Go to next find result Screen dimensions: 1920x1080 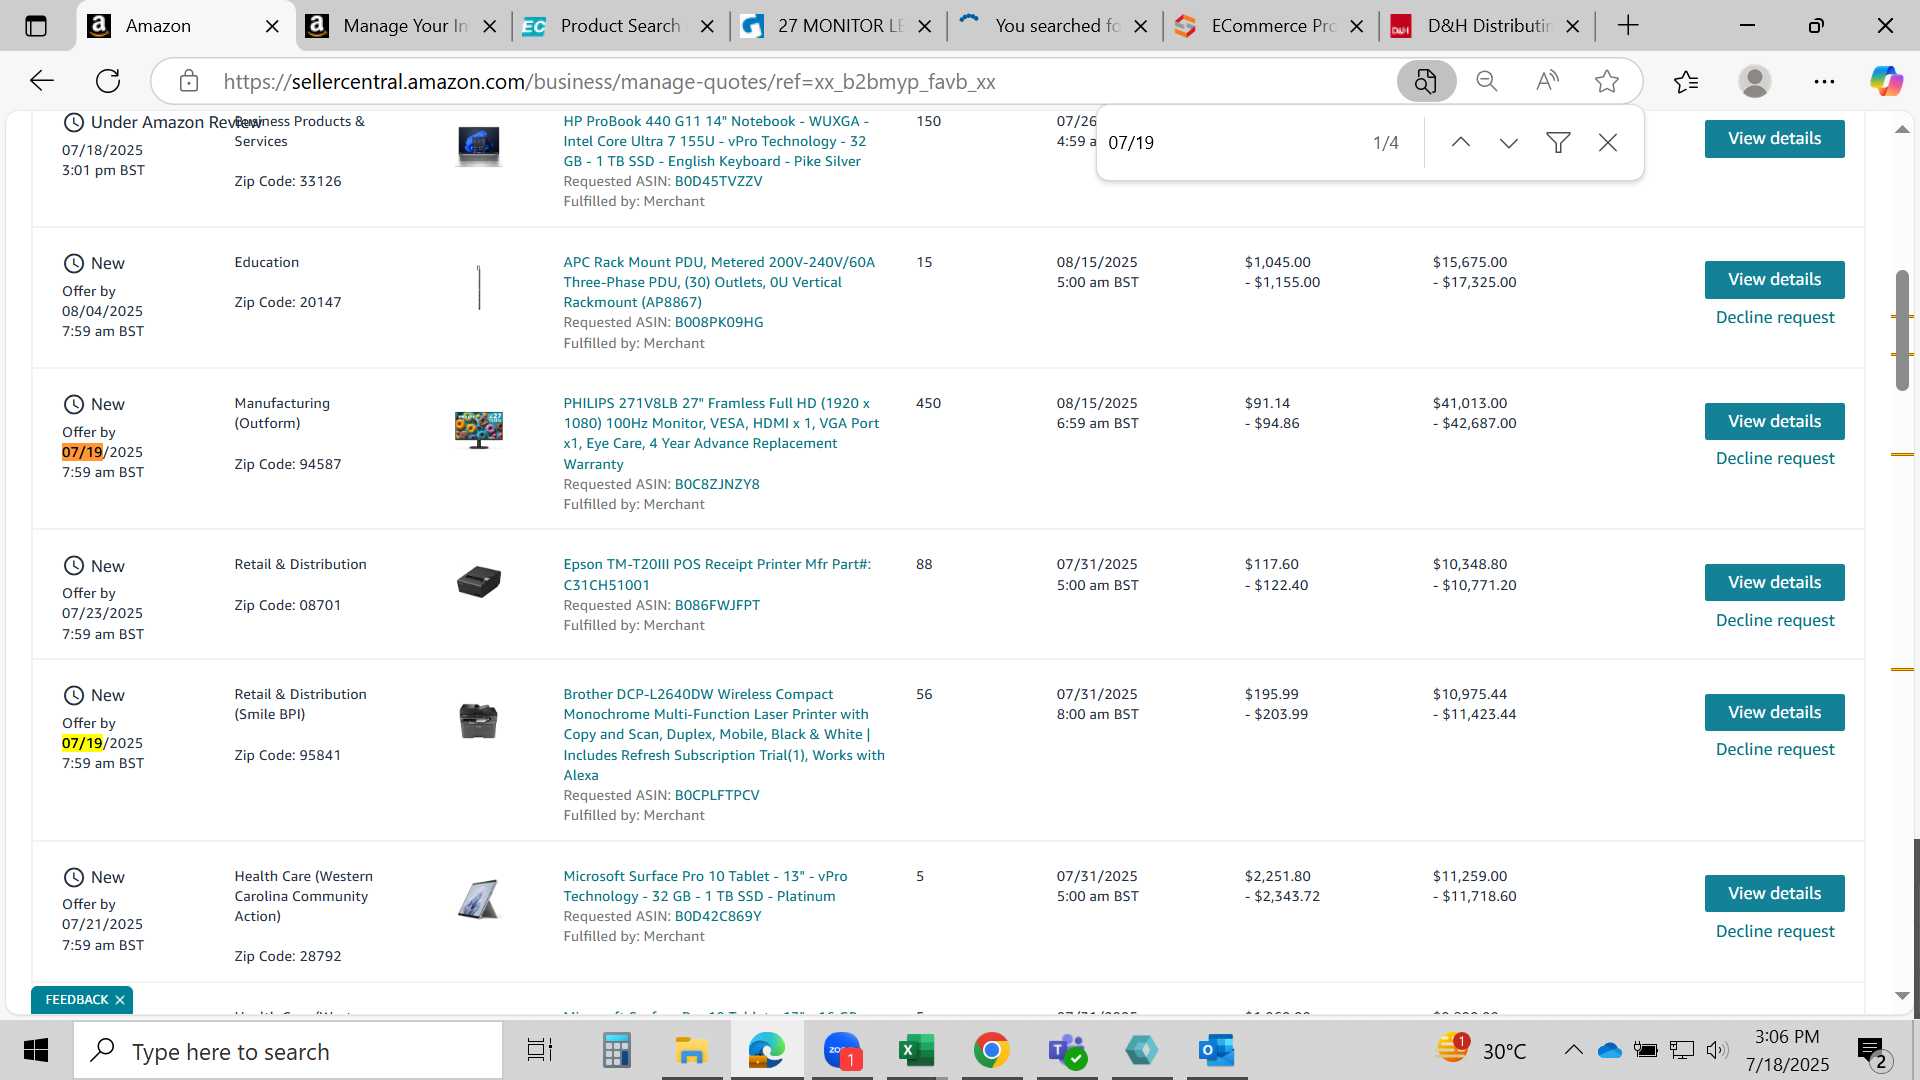coord(1509,143)
